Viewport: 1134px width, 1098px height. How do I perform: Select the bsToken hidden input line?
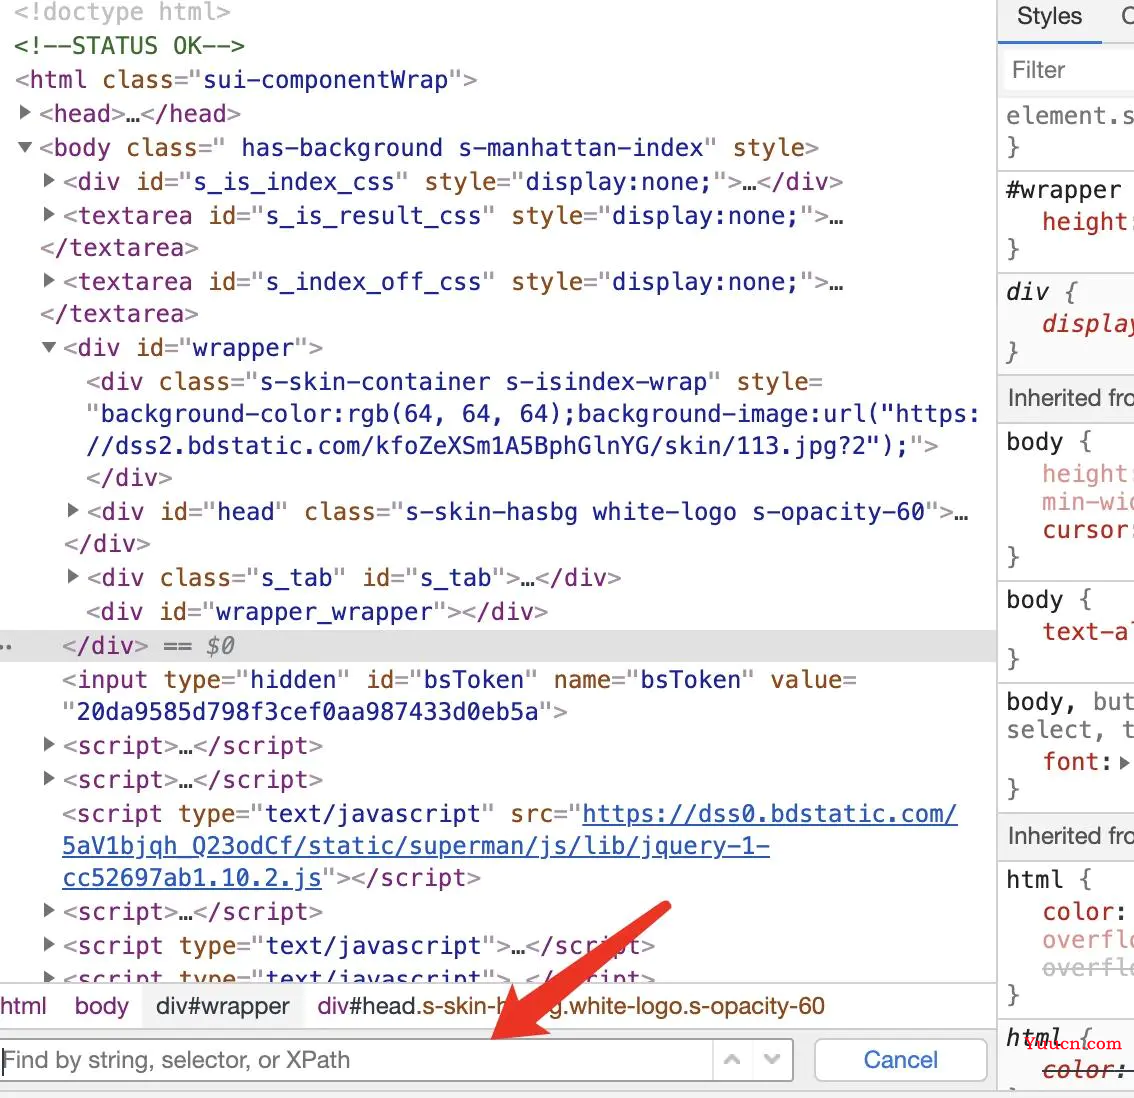coord(459,695)
